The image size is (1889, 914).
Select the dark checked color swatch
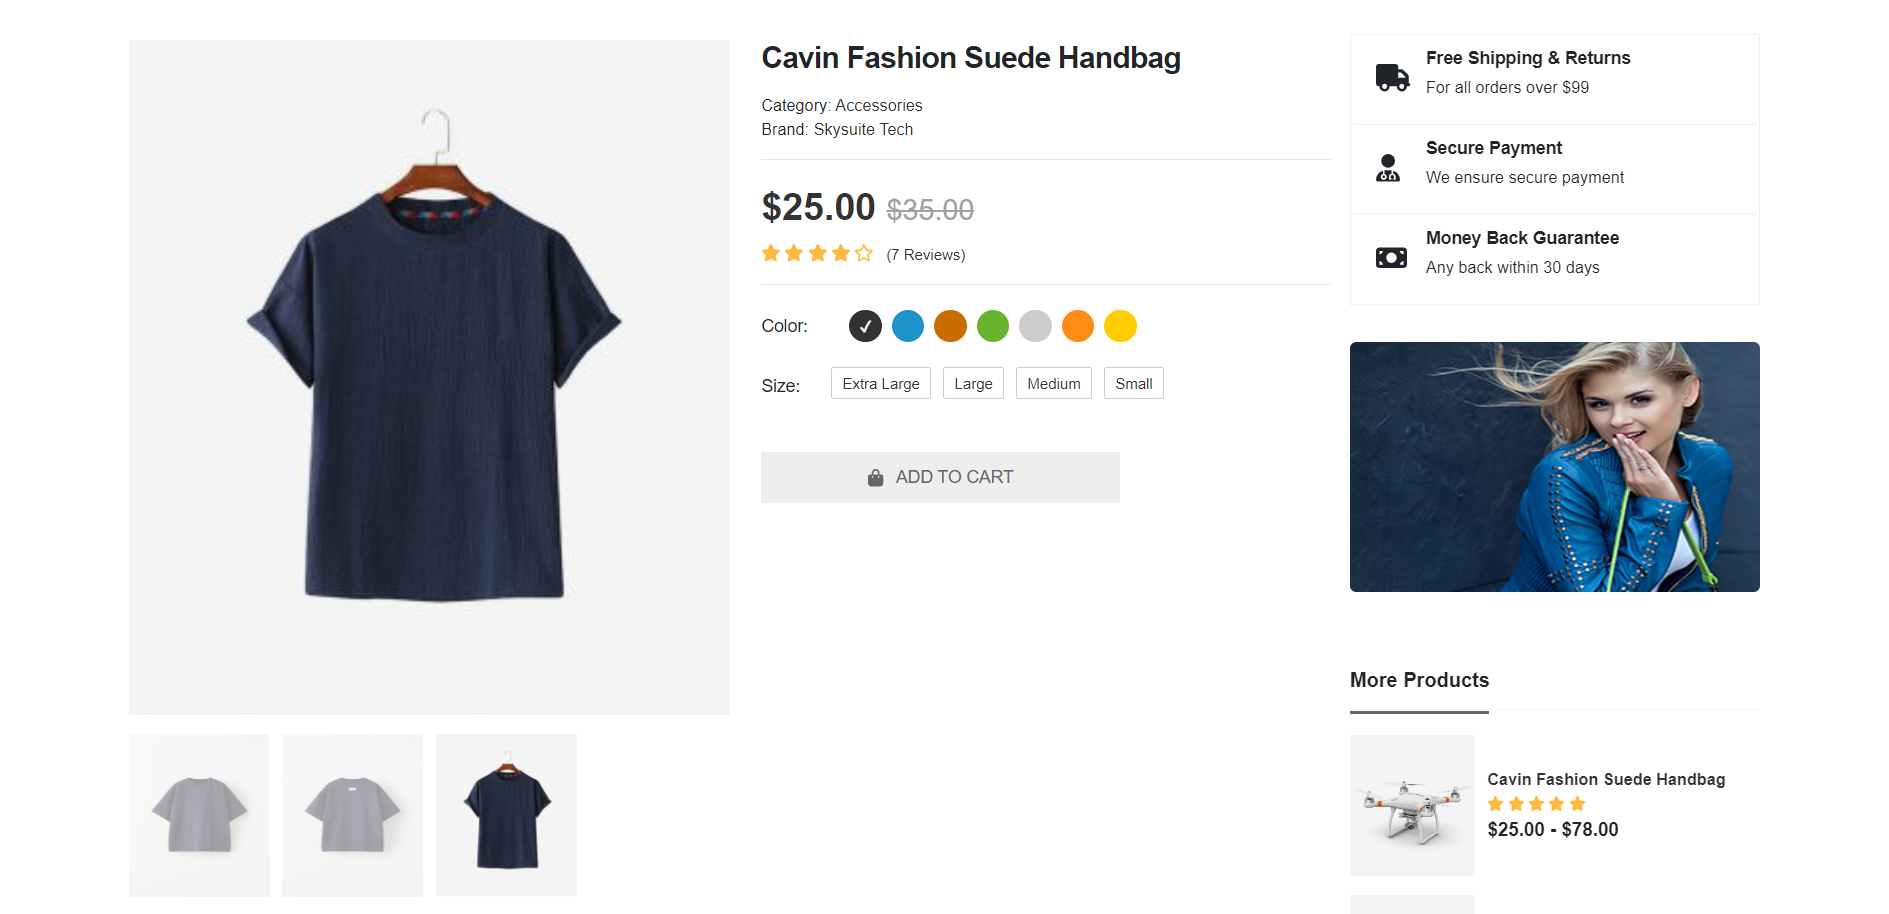click(865, 326)
